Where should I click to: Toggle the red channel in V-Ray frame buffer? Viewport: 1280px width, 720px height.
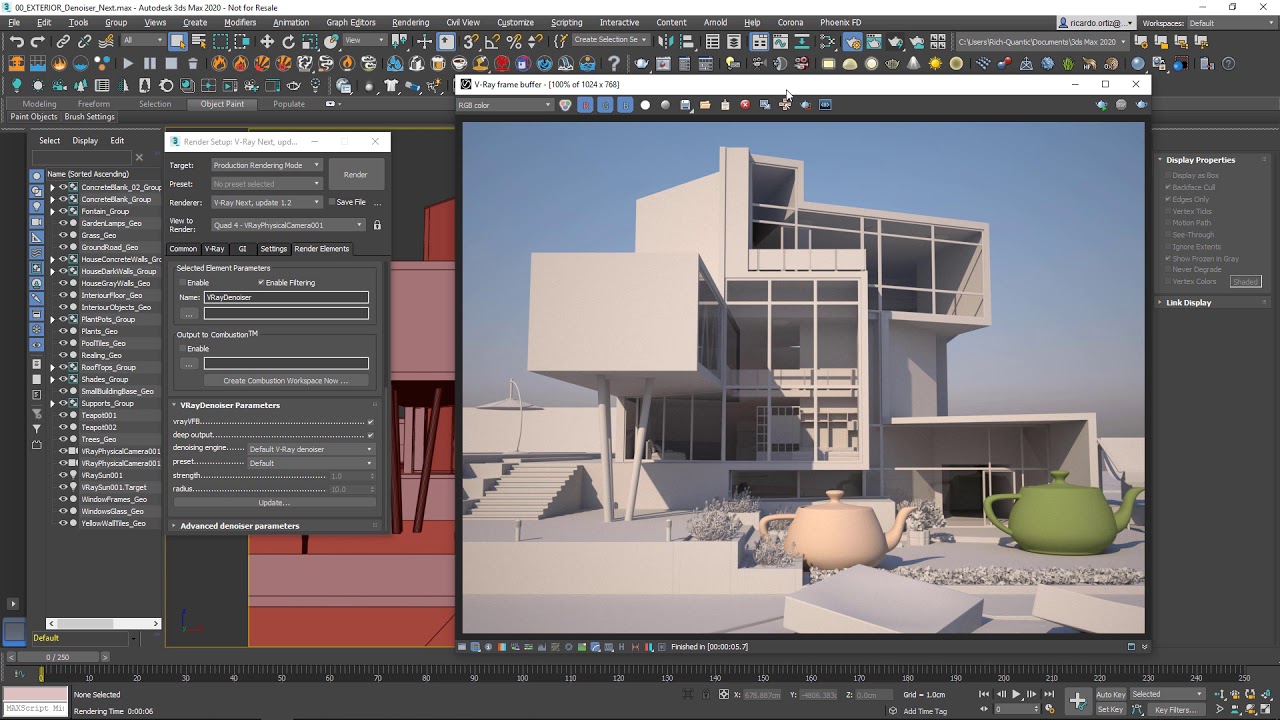point(585,105)
